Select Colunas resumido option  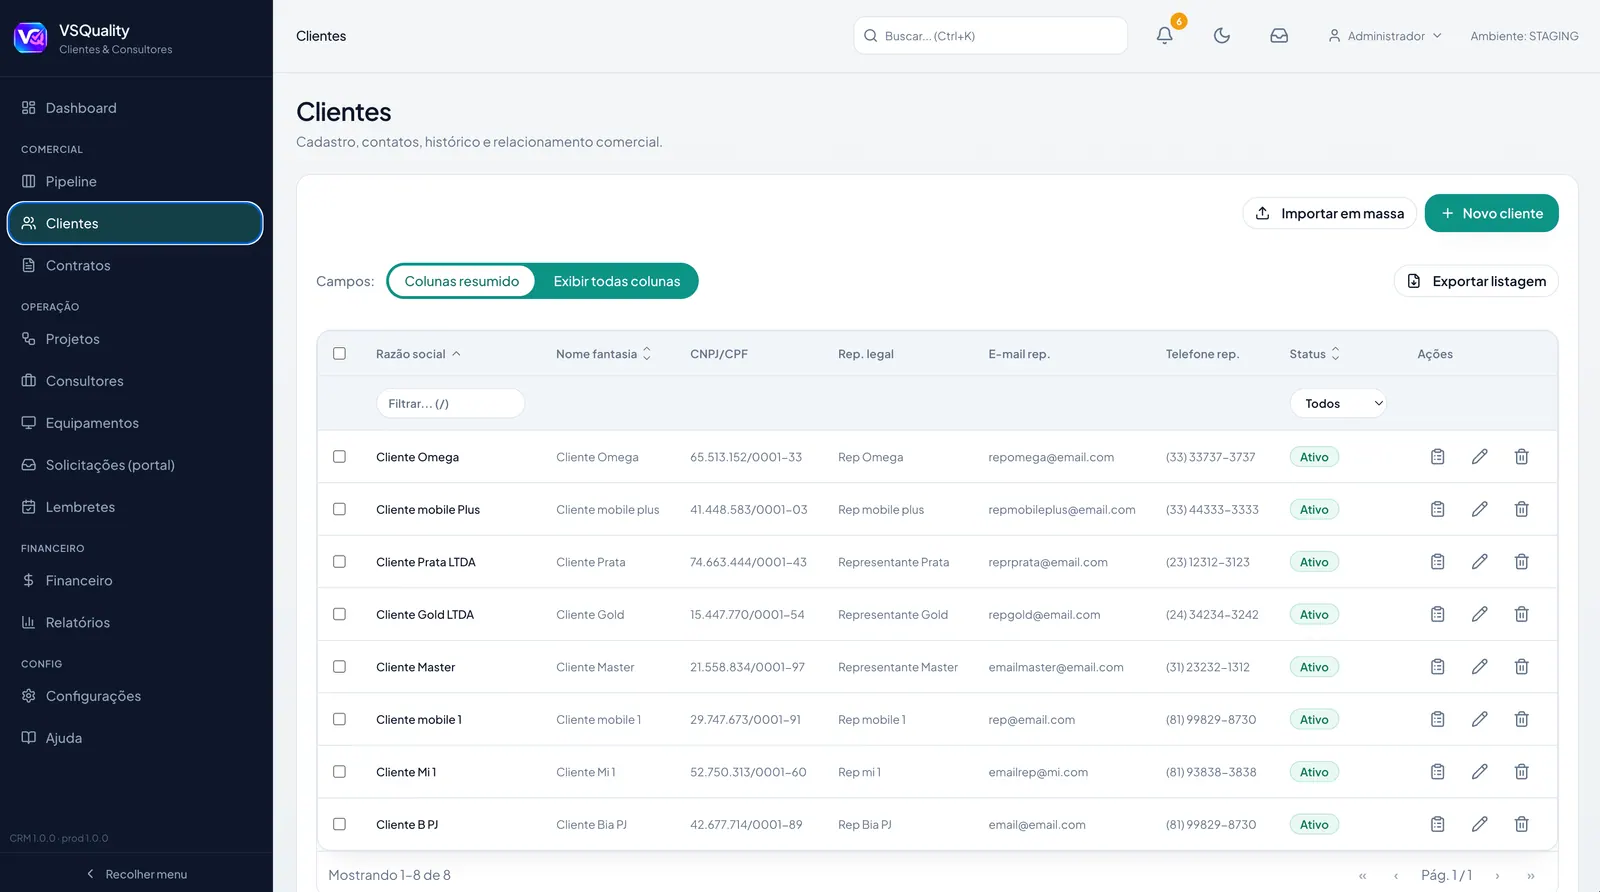pos(462,281)
